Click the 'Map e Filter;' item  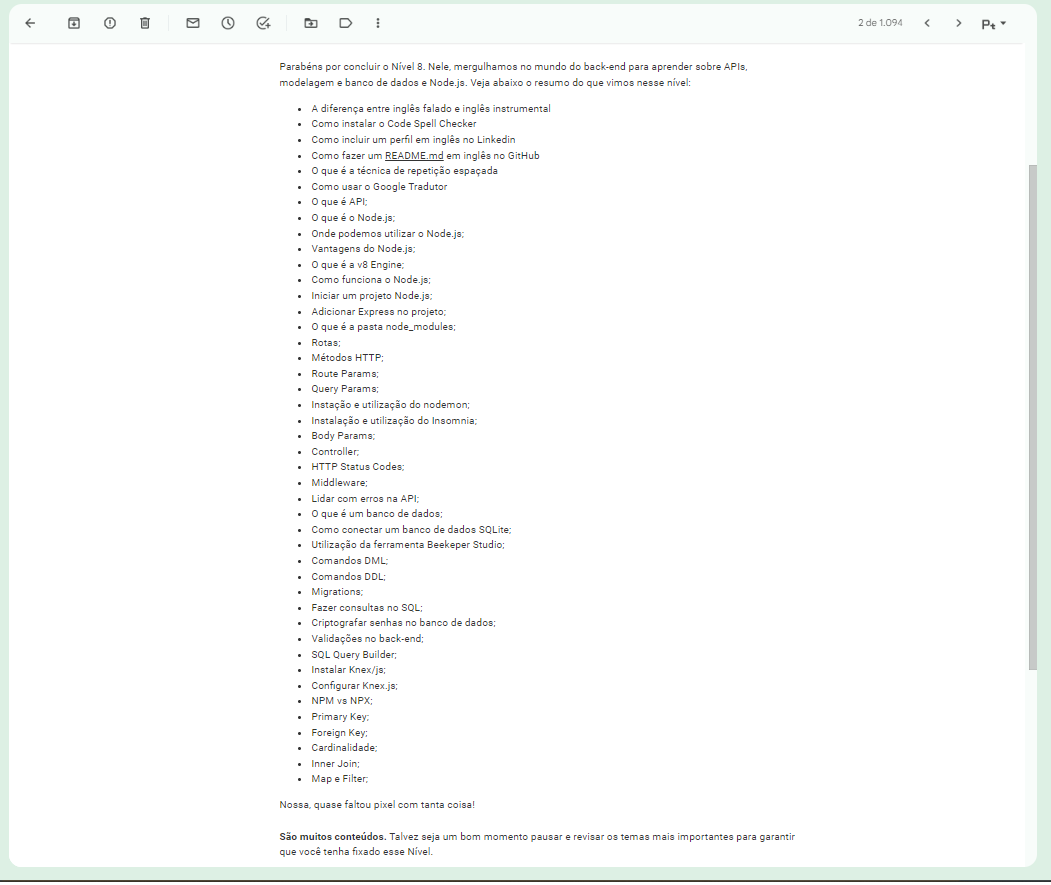[x=339, y=779]
